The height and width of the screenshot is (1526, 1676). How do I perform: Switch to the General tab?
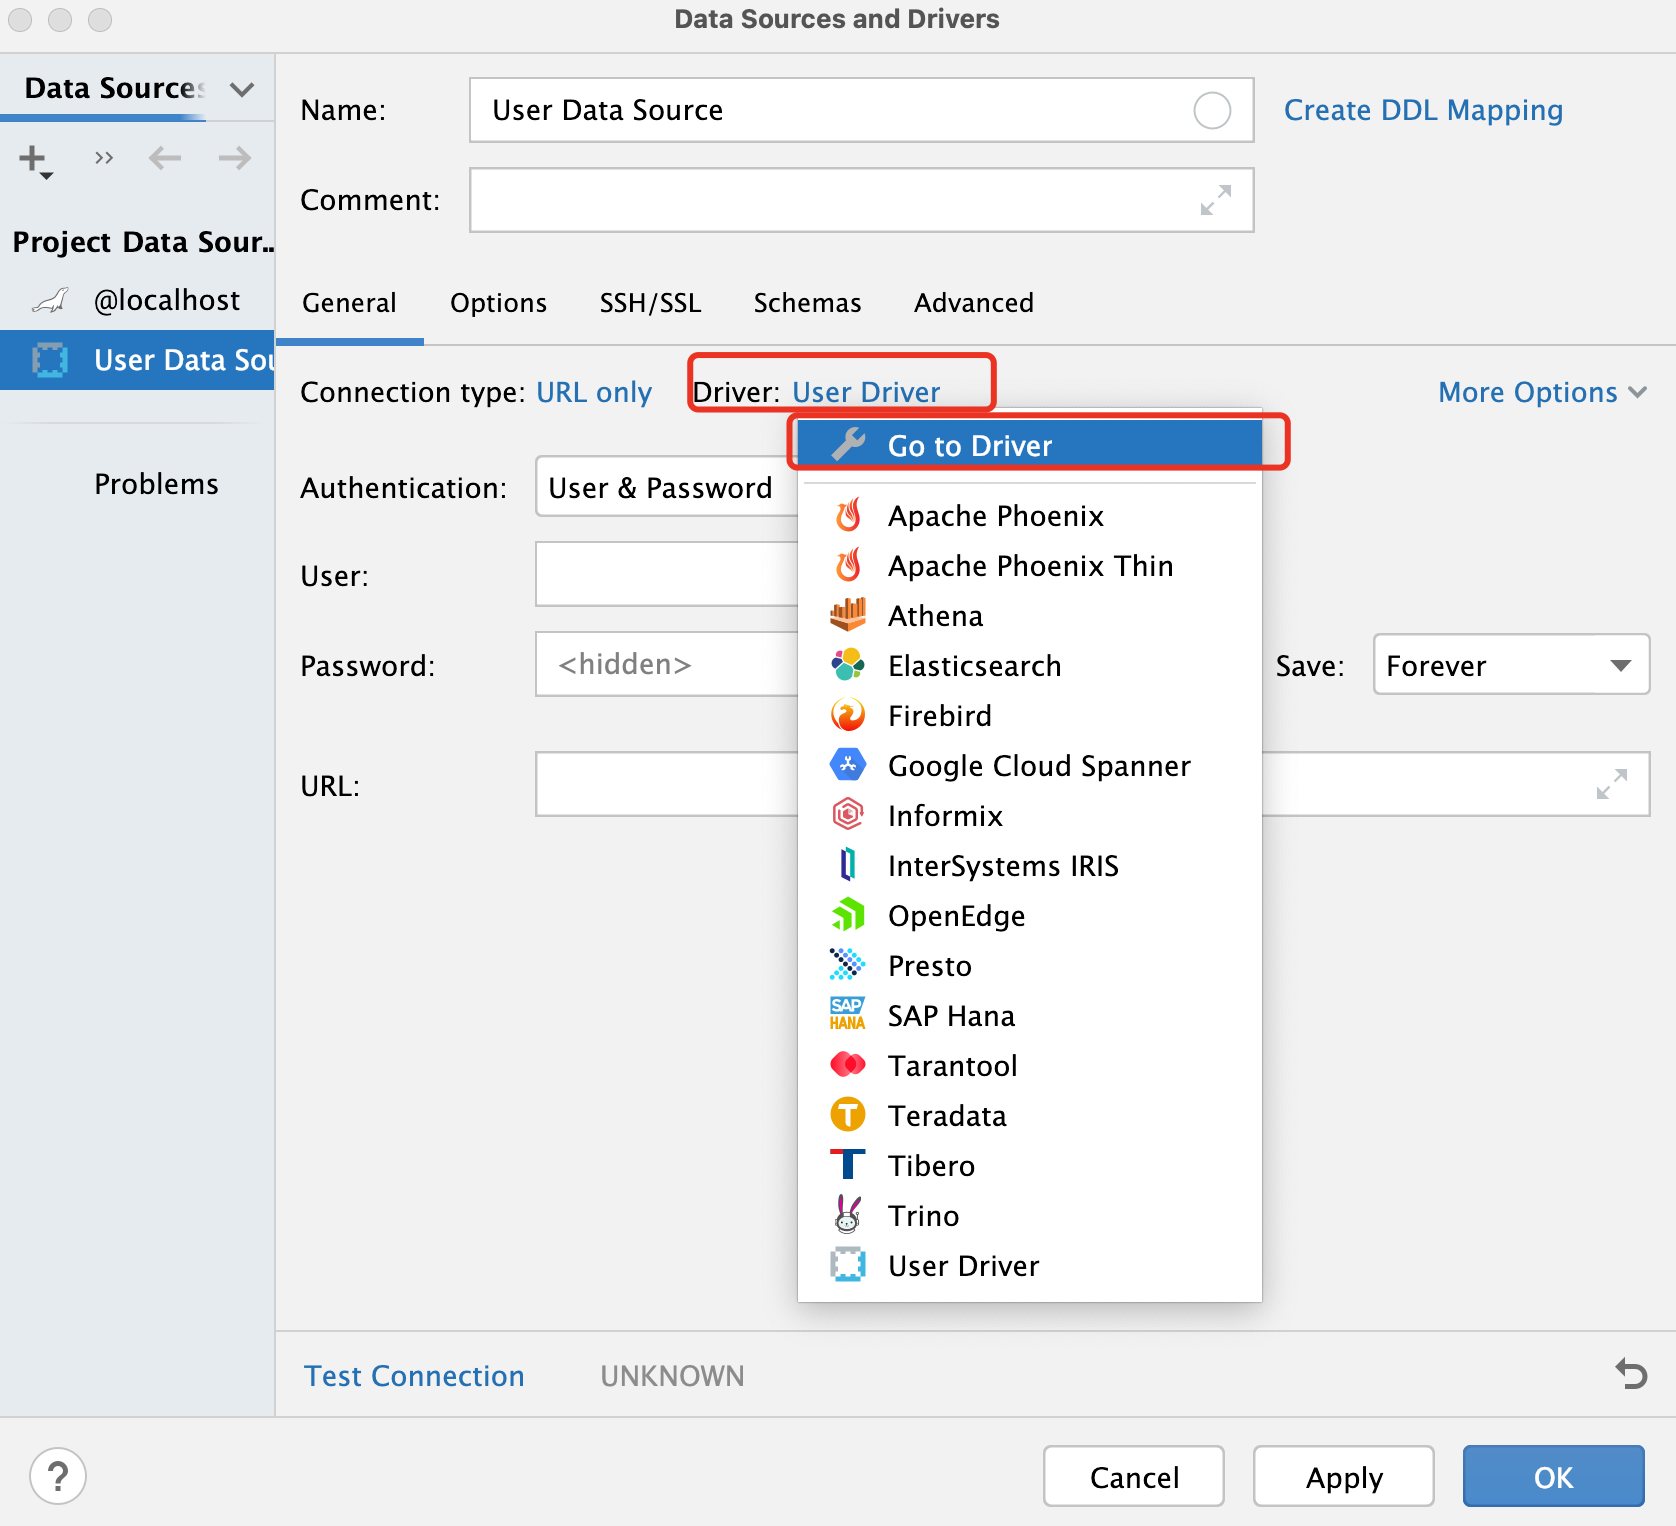349,303
